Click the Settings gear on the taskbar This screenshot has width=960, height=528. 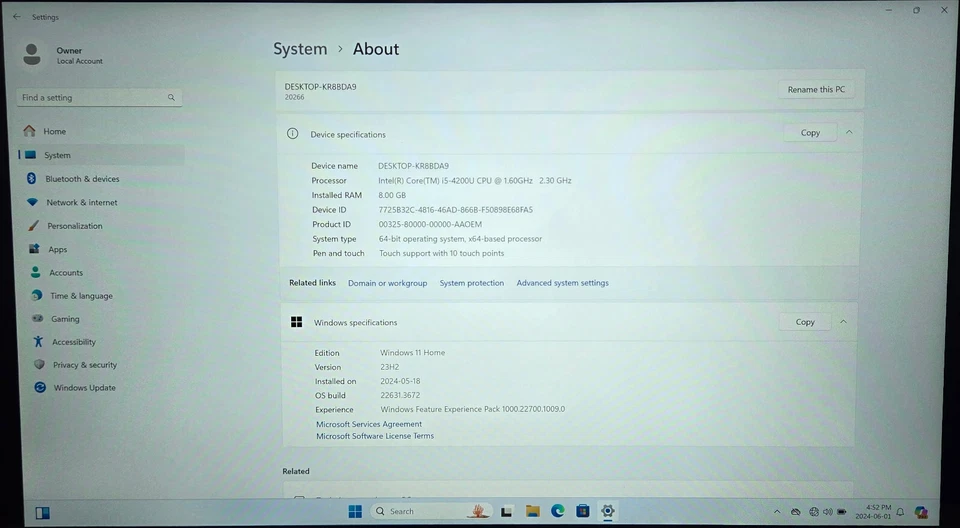607,510
